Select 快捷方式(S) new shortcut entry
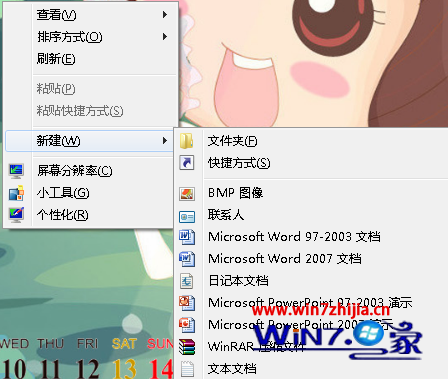The height and width of the screenshot is (379, 448). [x=239, y=163]
